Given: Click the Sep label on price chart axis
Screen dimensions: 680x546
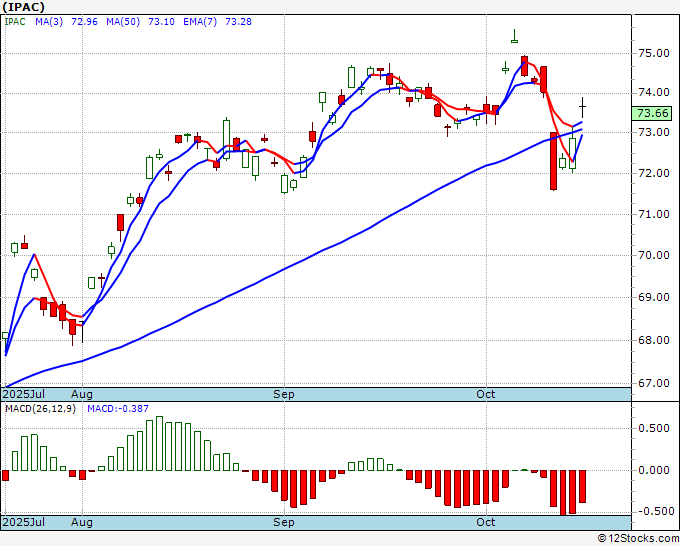Looking at the screenshot, I should [284, 394].
